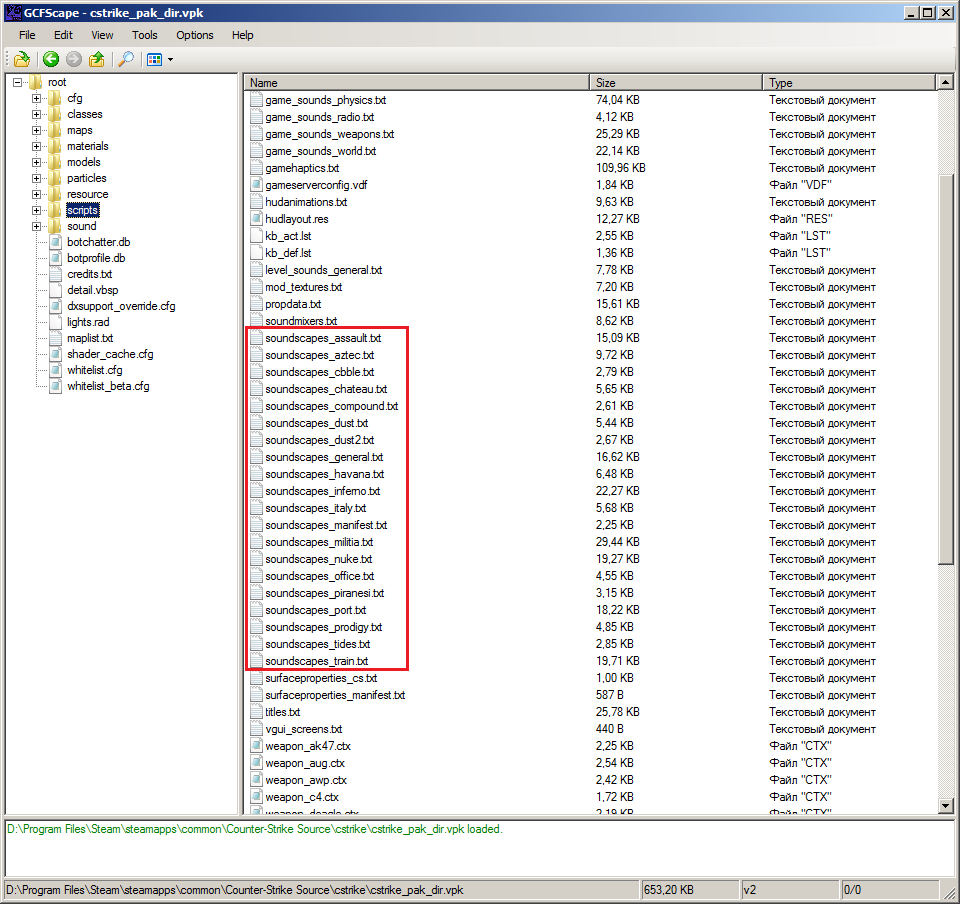This screenshot has width=960, height=904.
Task: Click the weapon_aug.ctx file icon
Action: 257,763
